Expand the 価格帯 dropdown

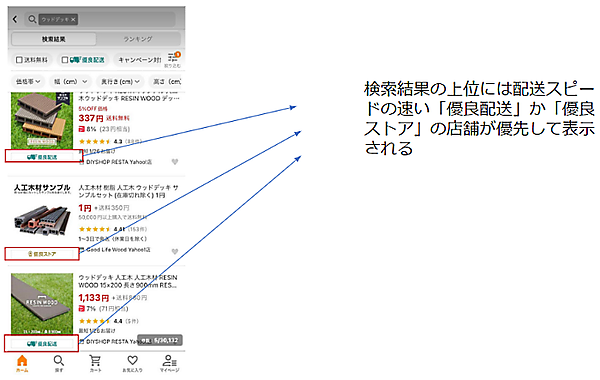(28, 82)
